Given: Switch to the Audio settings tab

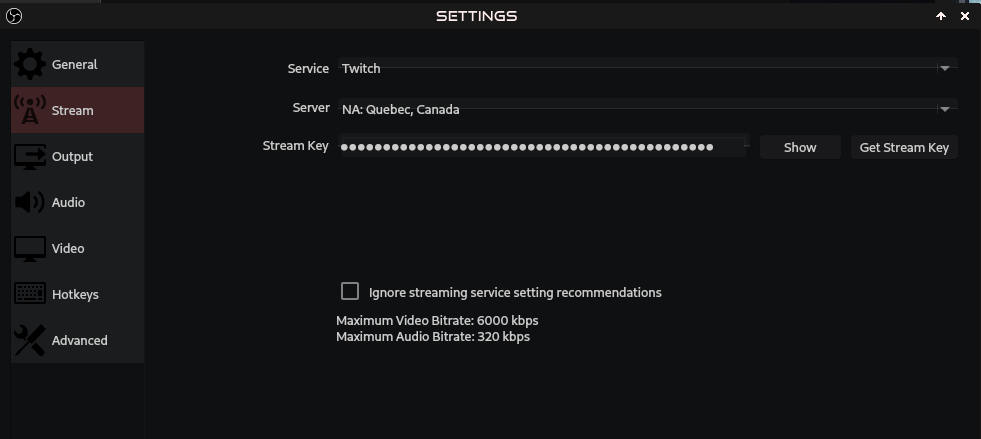Looking at the screenshot, I should tap(78, 203).
